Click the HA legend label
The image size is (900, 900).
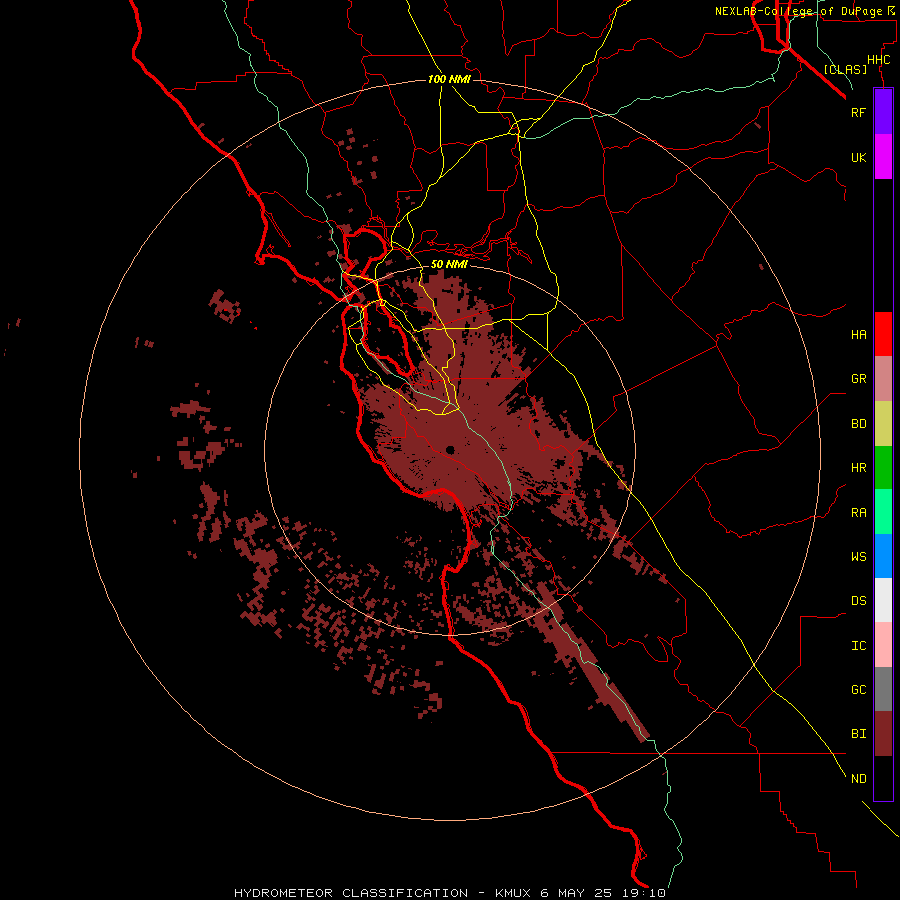coord(858,335)
